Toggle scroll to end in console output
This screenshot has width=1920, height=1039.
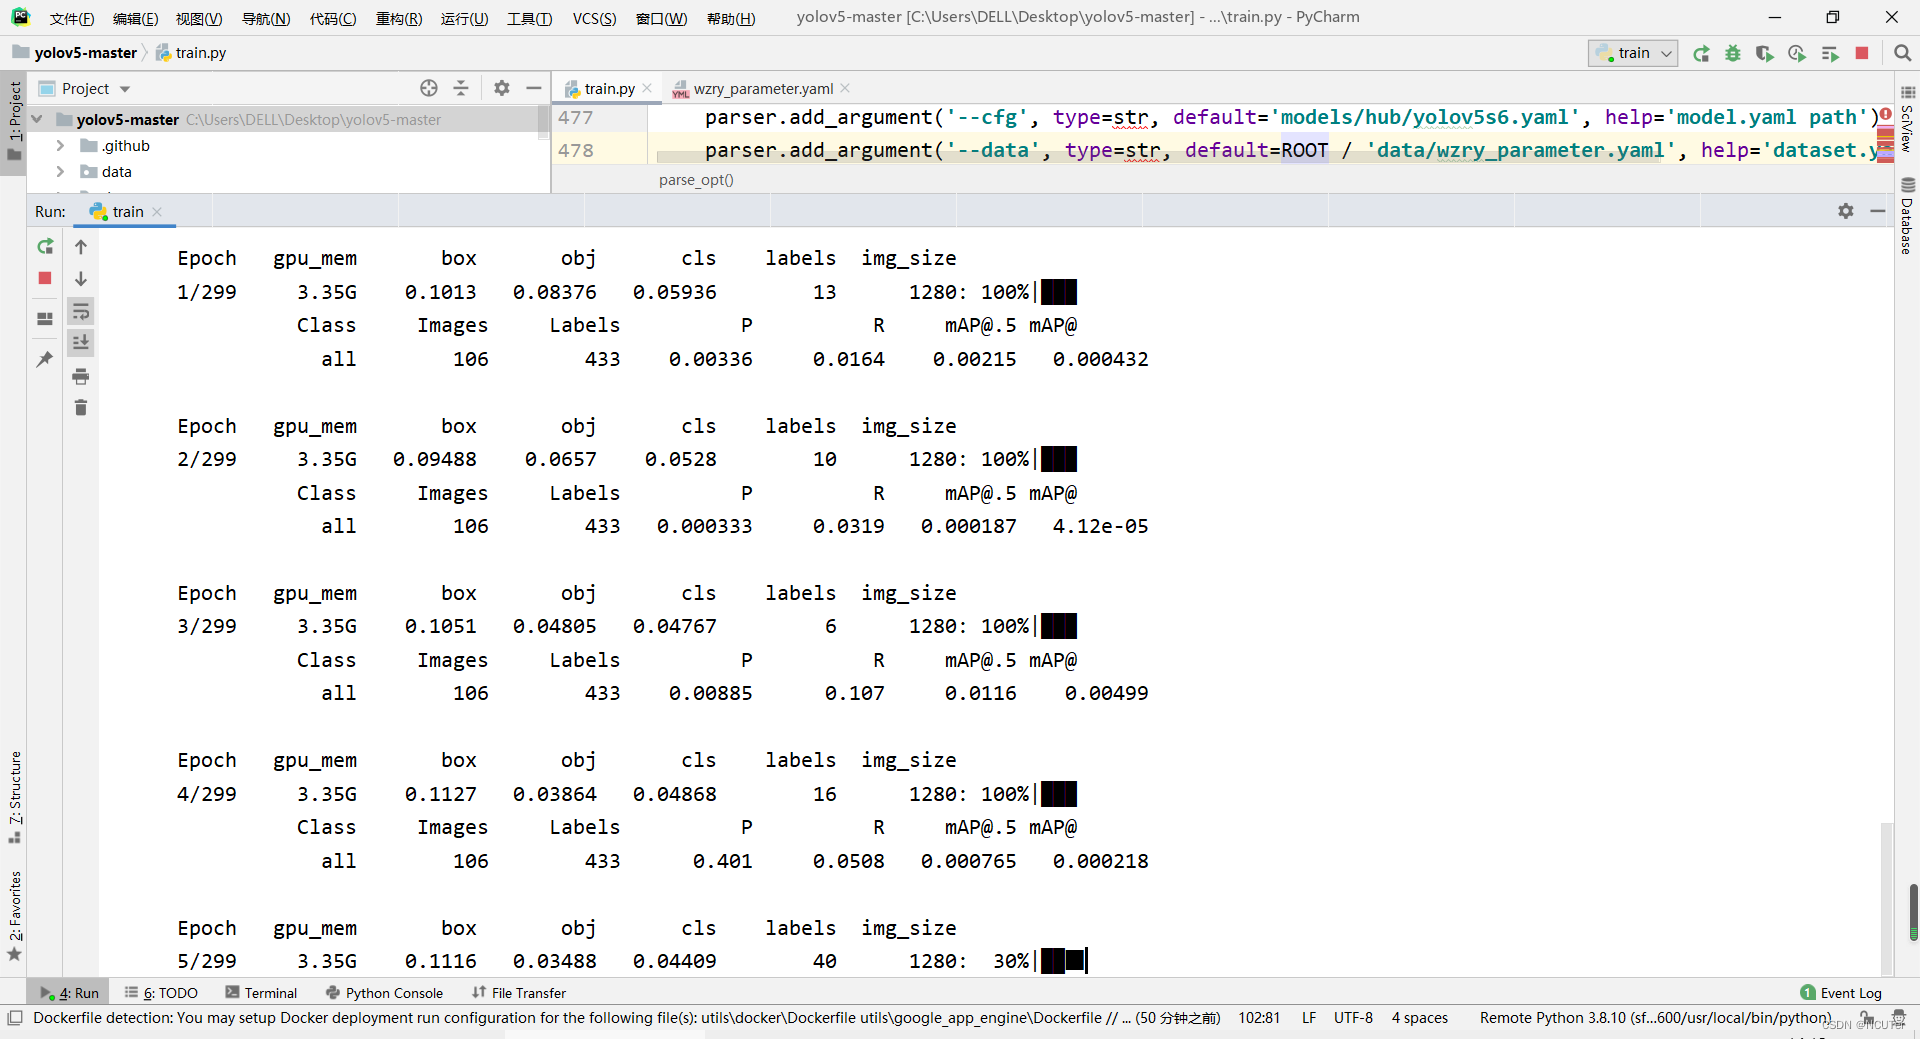pos(81,343)
